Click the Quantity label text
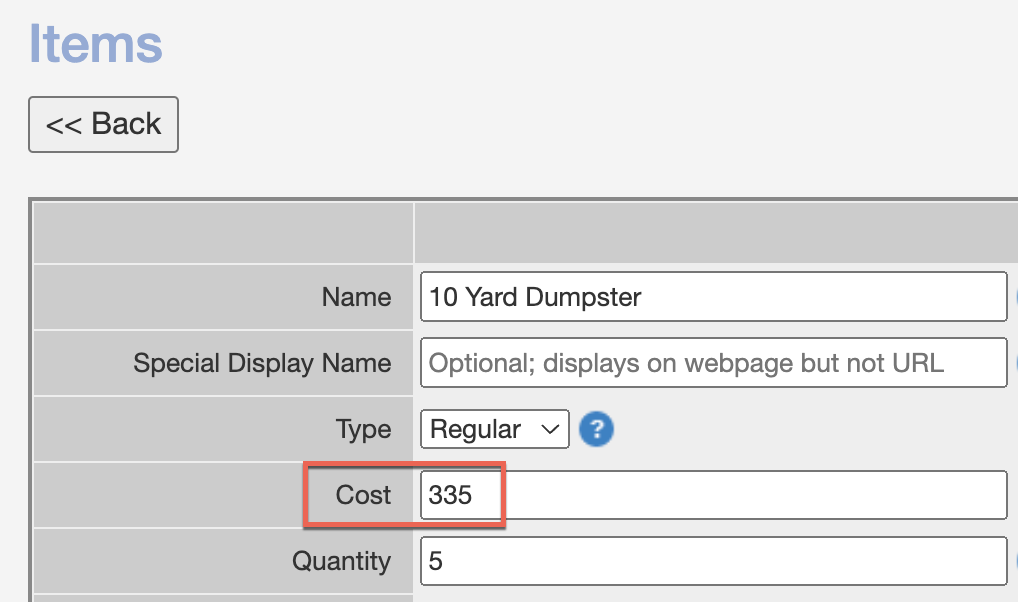This screenshot has height=602, width=1018. click(341, 561)
